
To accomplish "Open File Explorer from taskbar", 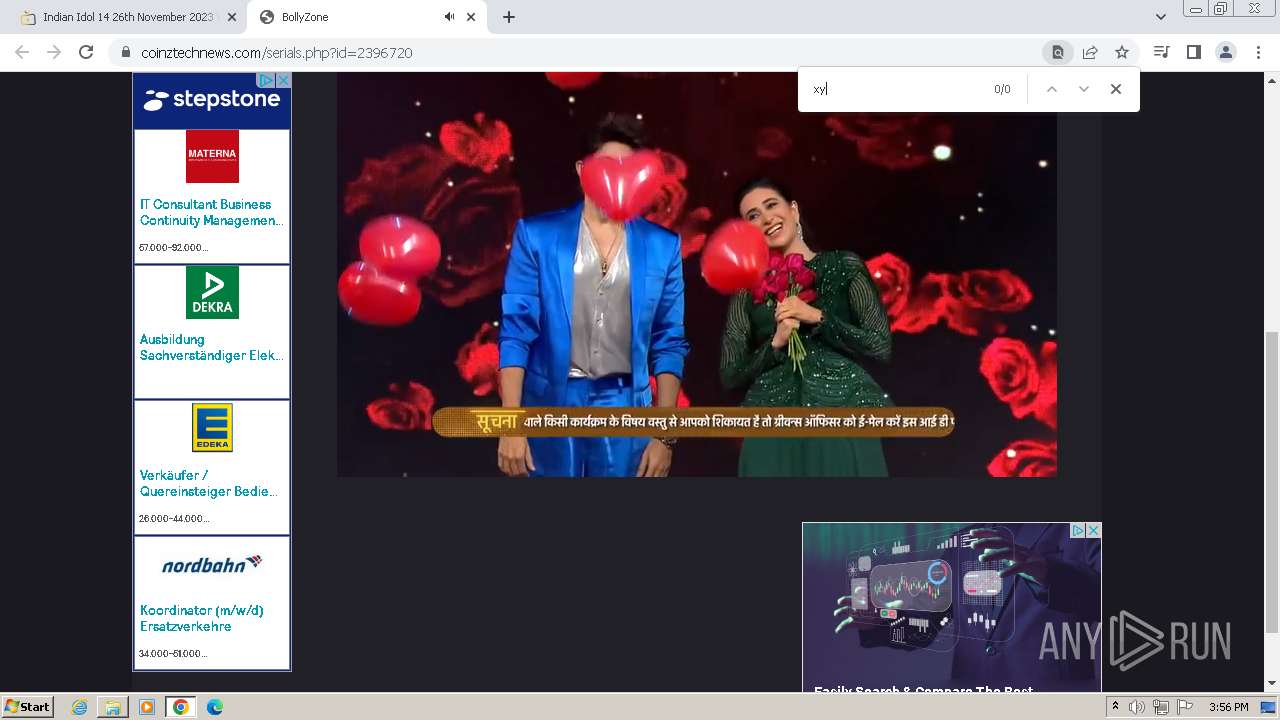I will (x=113, y=707).
